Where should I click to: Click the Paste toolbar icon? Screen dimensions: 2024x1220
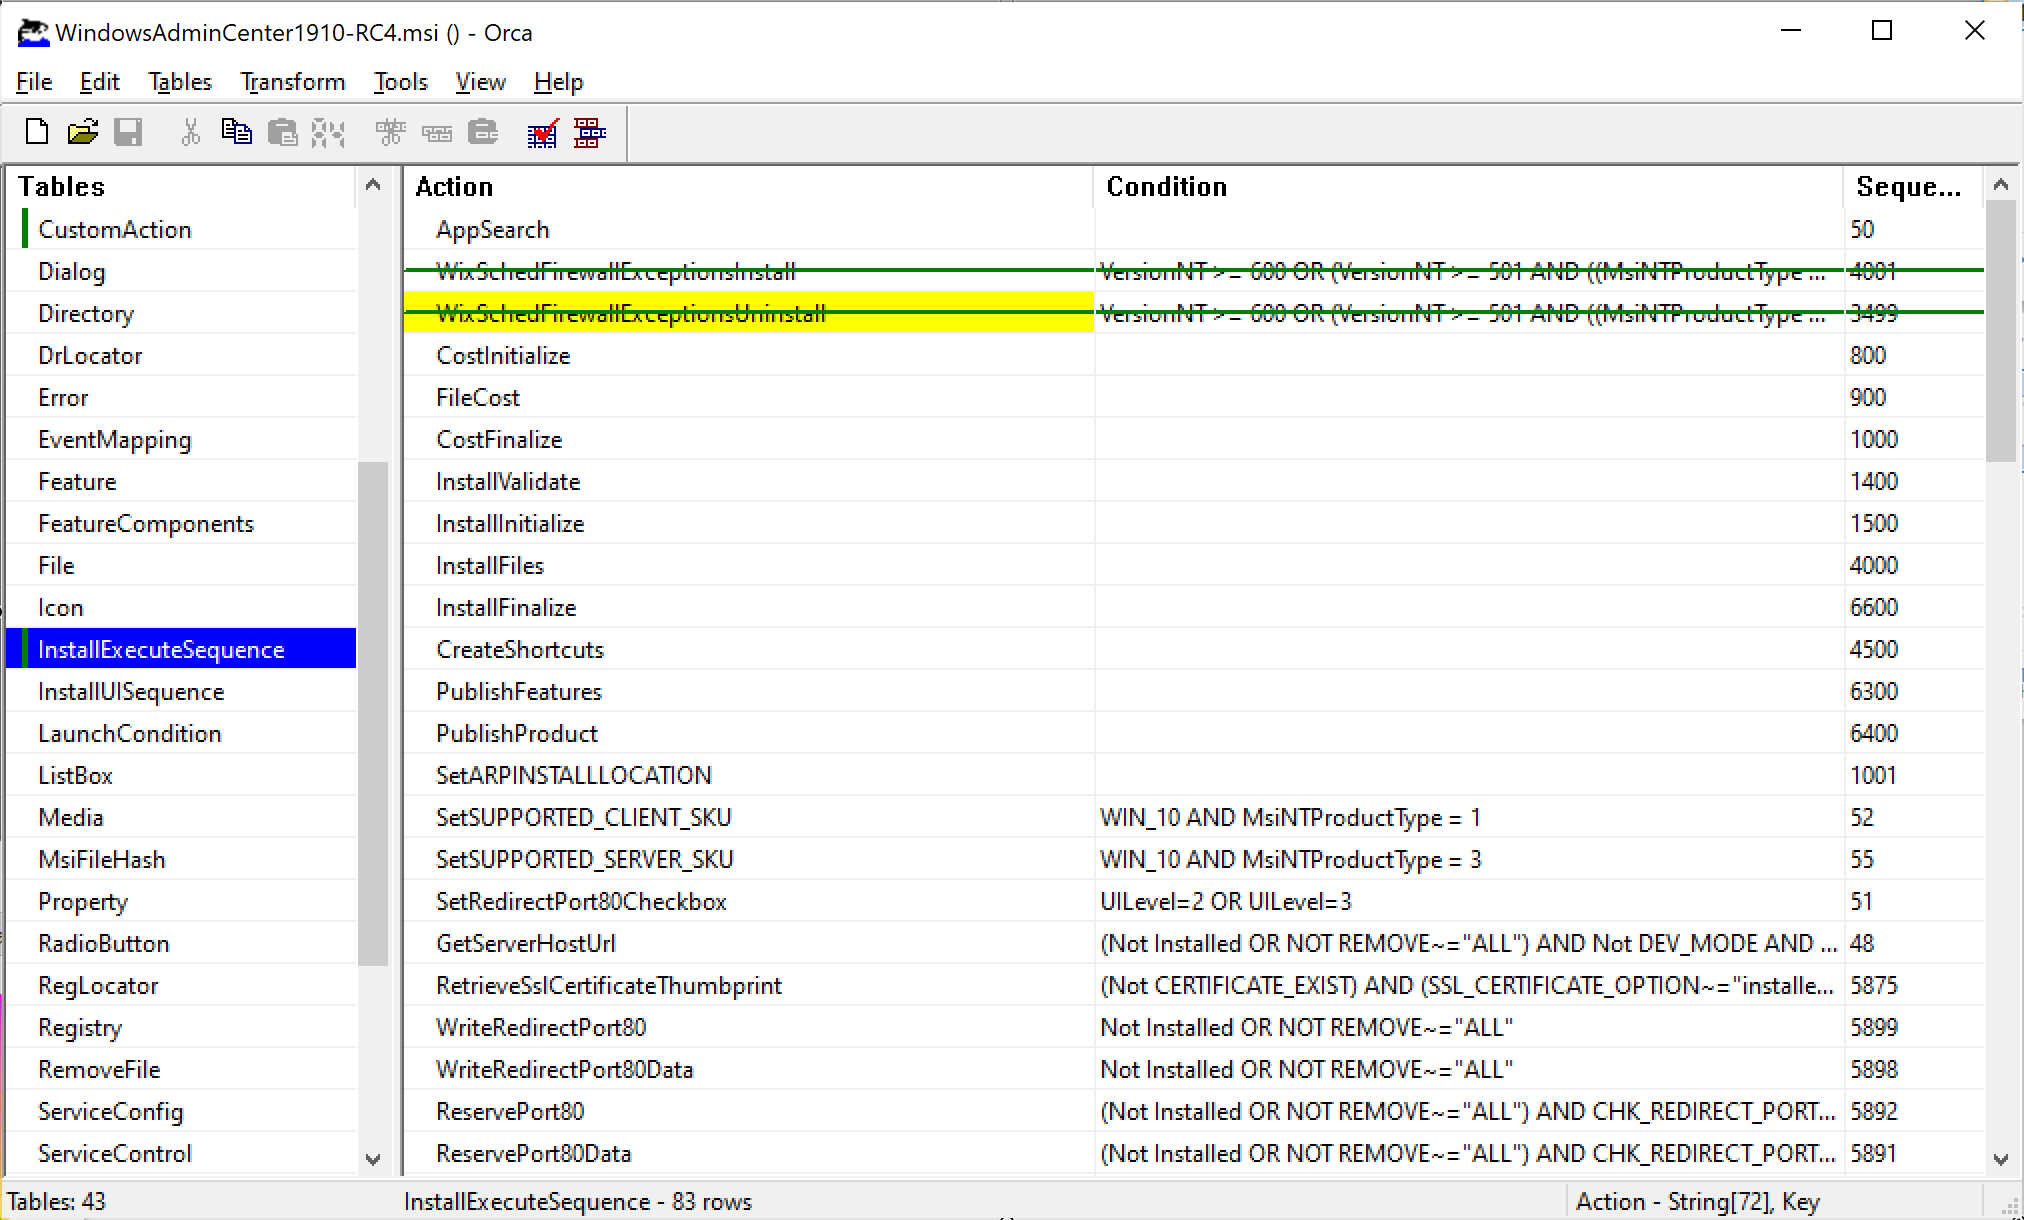tap(283, 132)
